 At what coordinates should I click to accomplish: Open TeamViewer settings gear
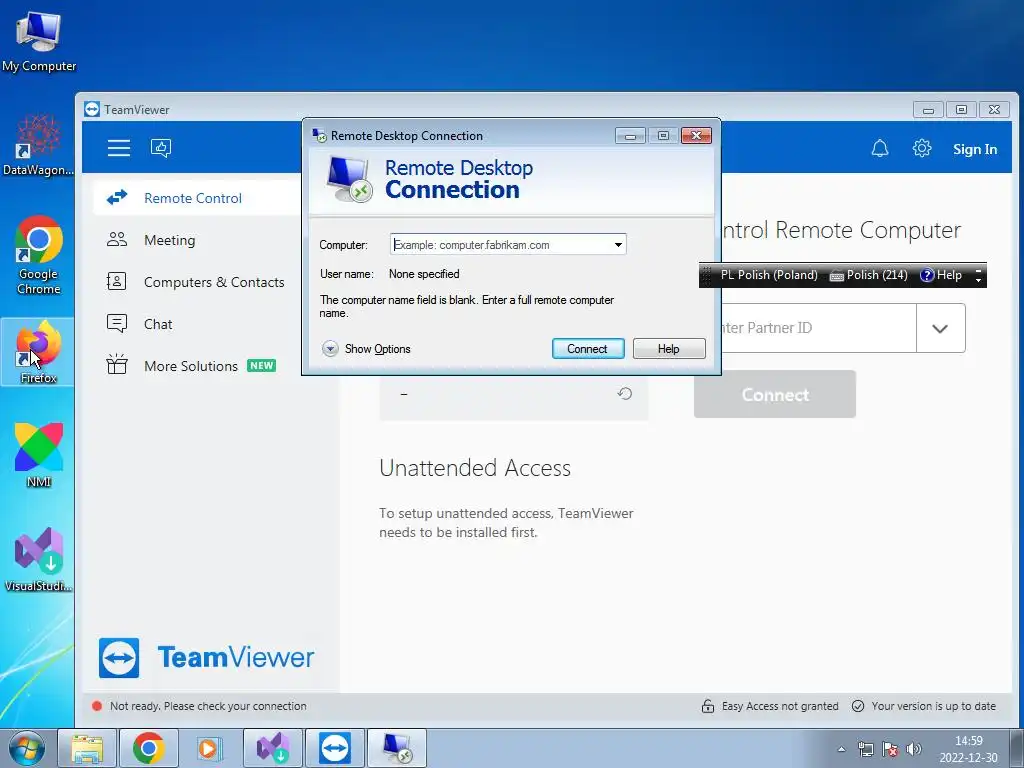point(921,148)
